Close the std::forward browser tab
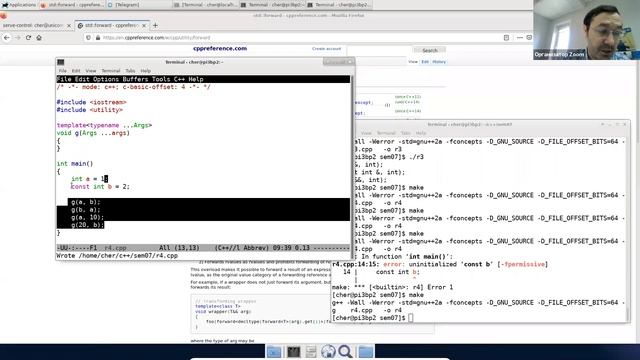The height and width of the screenshot is (360, 640). tap(144, 25)
